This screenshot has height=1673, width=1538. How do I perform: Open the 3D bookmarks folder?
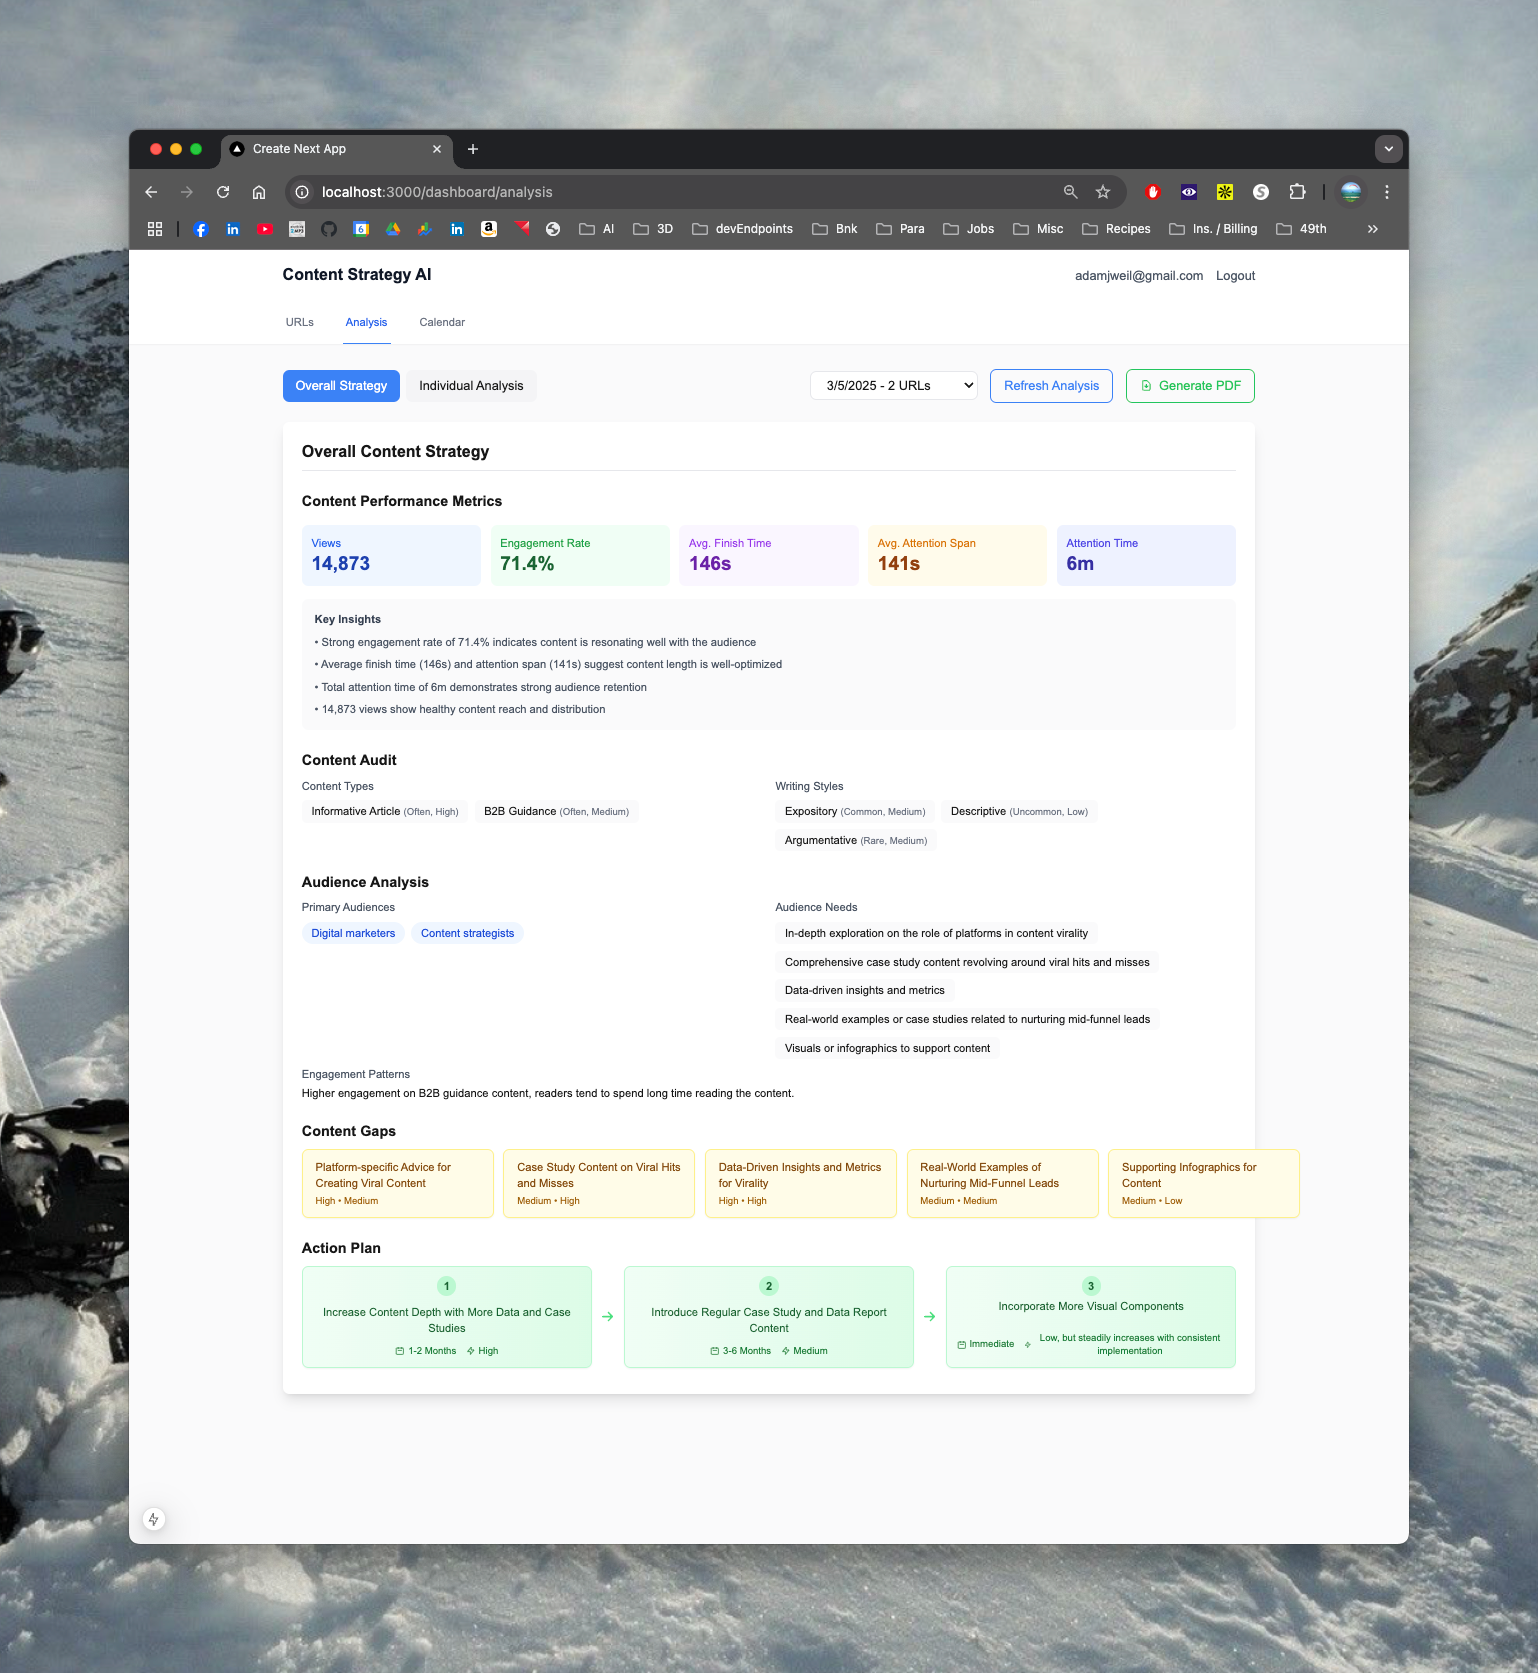coord(653,229)
